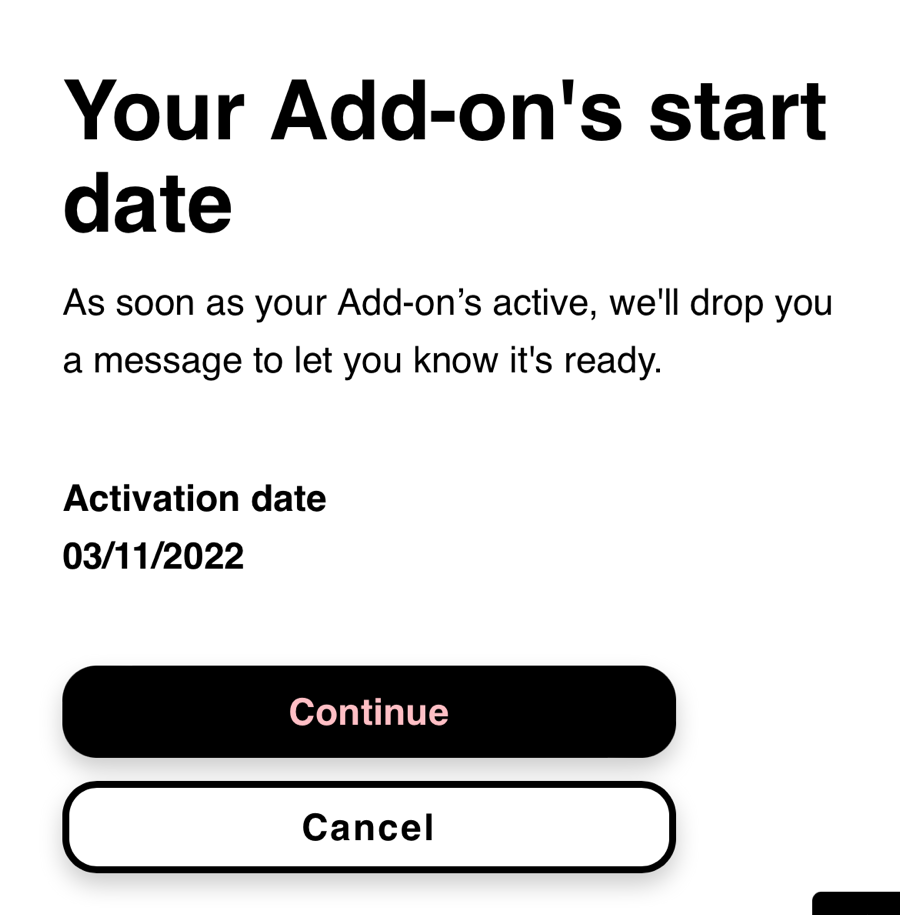Viewport: 900px width, 915px height.
Task: Click the 'As soon as your Add-on's active' text
Action: click(447, 302)
